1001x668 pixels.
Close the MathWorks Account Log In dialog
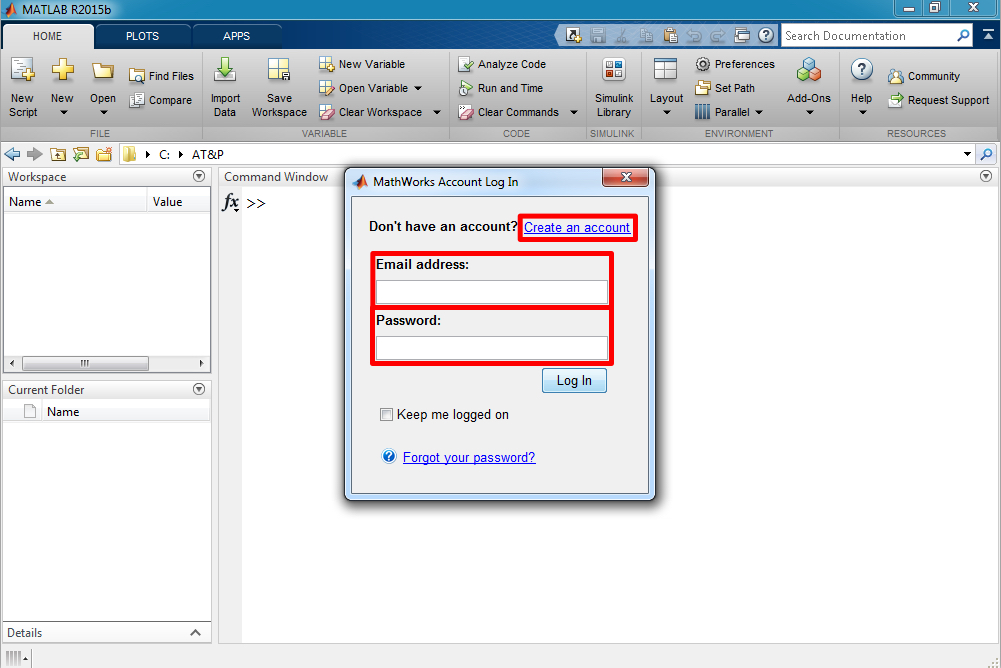click(626, 177)
